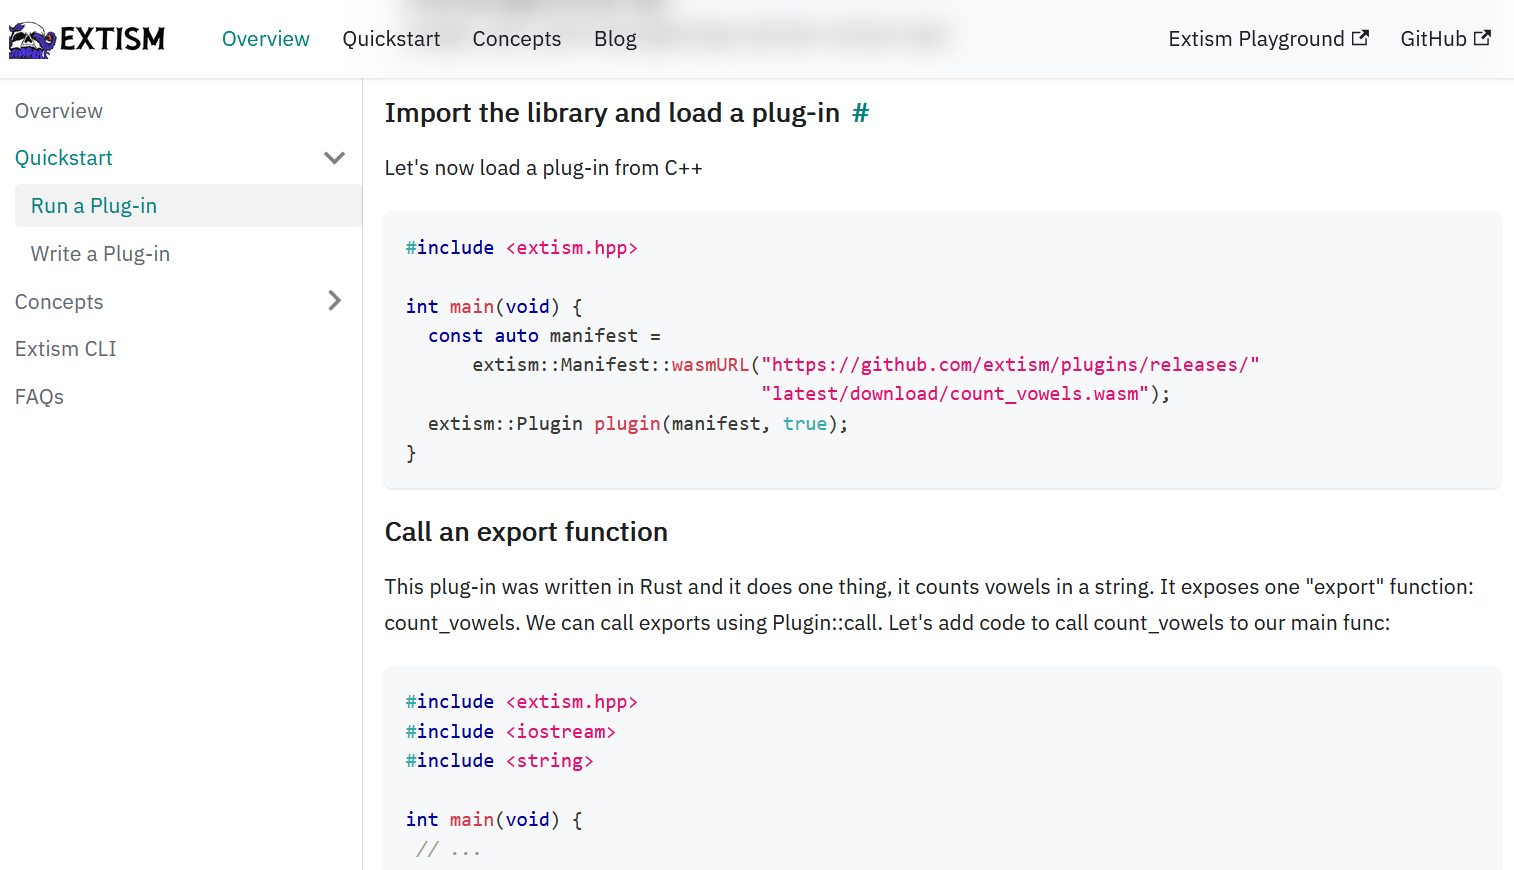
Task: Open Quickstart in the top navigation bar
Action: pyautogui.click(x=391, y=39)
